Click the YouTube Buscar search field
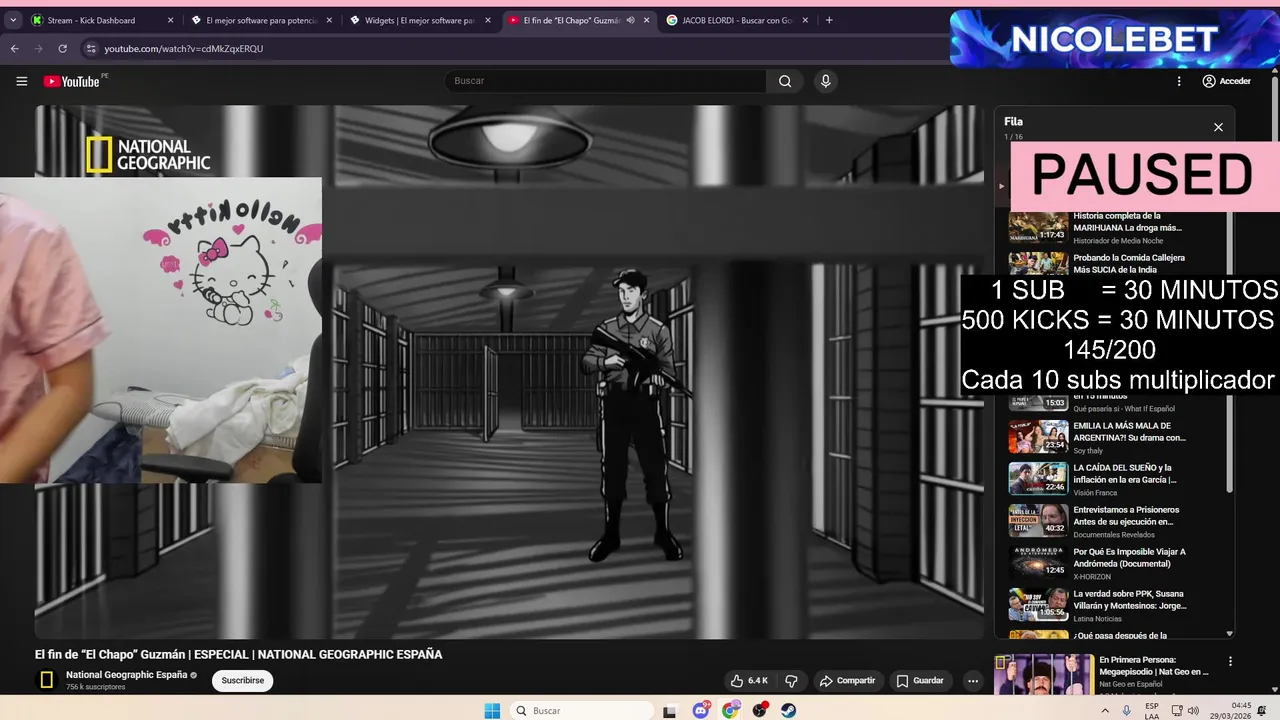Image resolution: width=1280 pixels, height=720 pixels. pyautogui.click(x=605, y=81)
